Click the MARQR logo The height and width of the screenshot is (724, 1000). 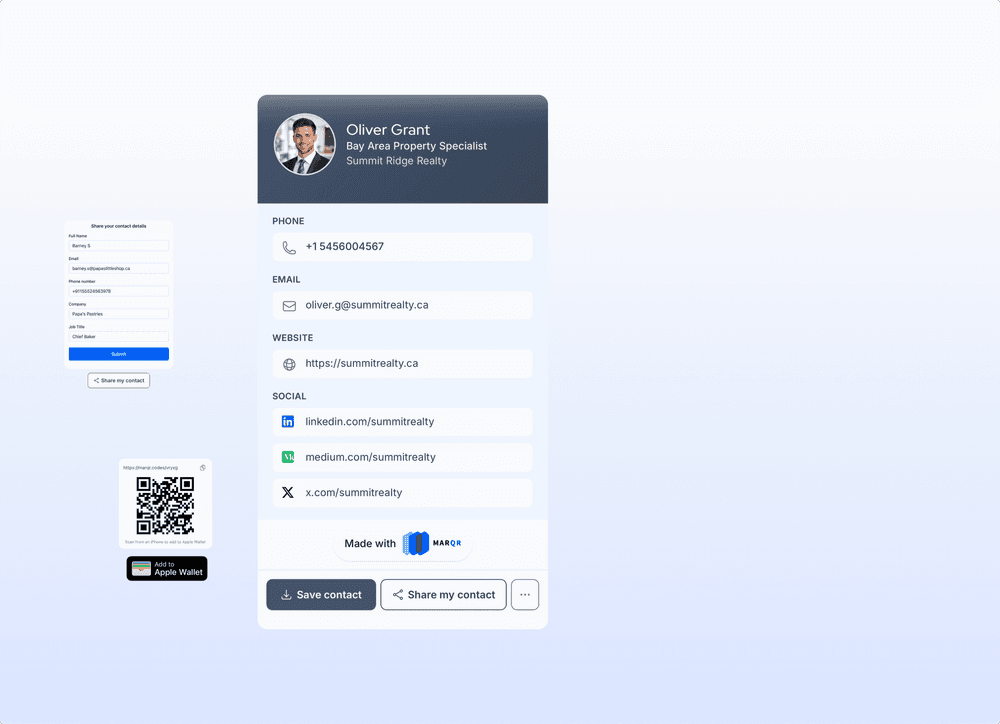coord(432,543)
